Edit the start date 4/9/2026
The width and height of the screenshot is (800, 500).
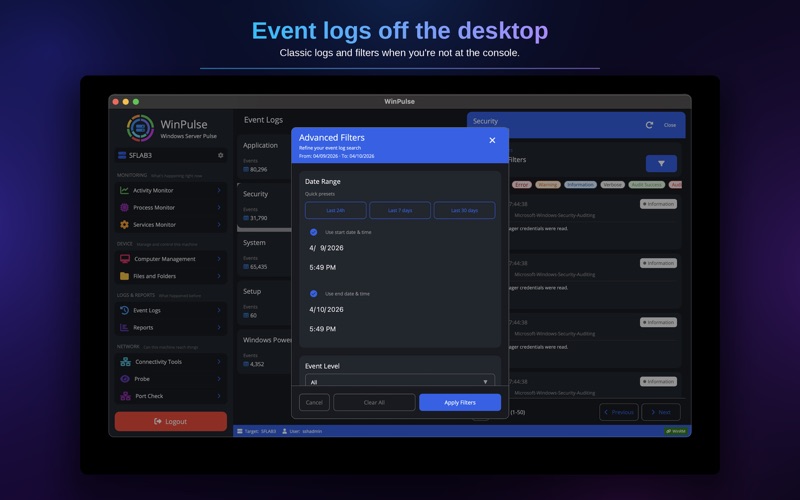327,248
